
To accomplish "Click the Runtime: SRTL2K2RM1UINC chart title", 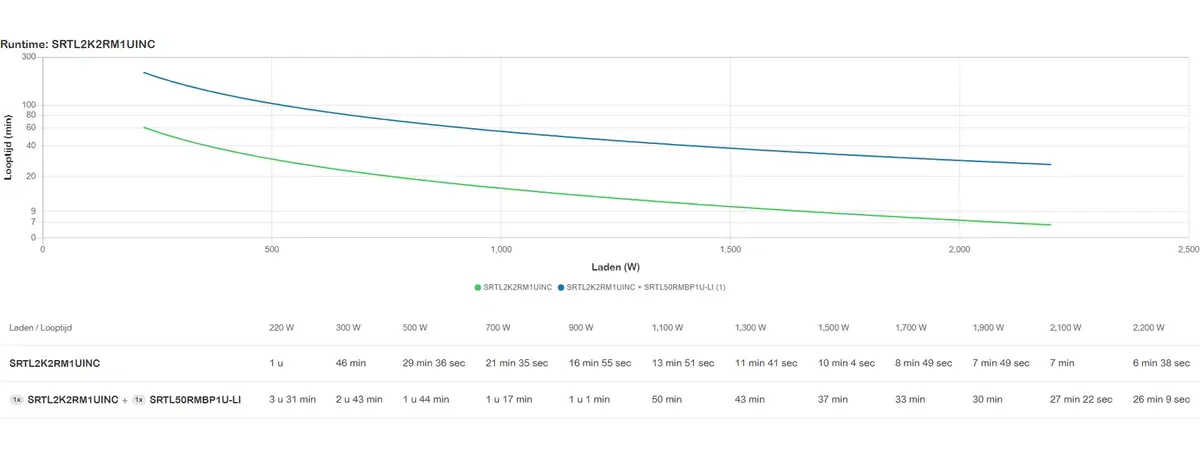I will (78, 45).
